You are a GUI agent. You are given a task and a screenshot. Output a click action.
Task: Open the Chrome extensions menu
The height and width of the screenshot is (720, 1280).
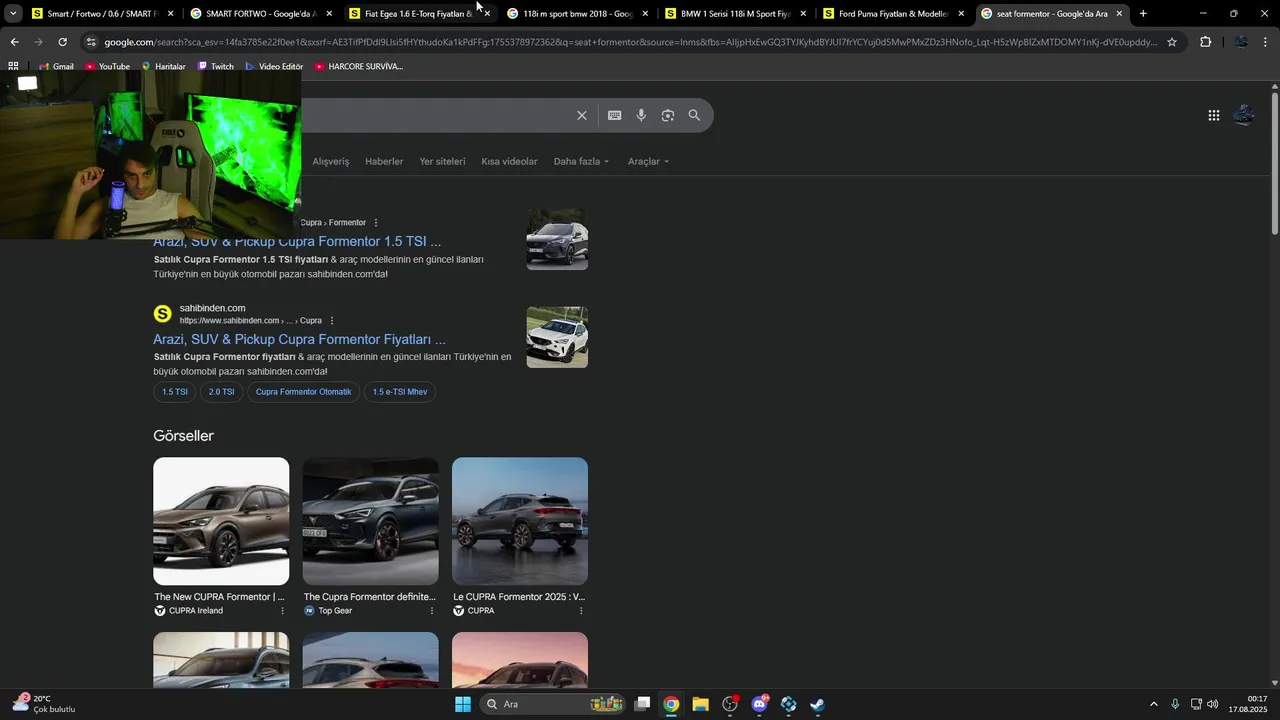[1205, 42]
